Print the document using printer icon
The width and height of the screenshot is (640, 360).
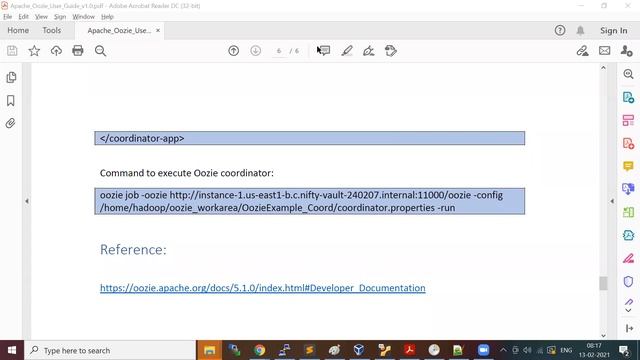(x=78, y=51)
